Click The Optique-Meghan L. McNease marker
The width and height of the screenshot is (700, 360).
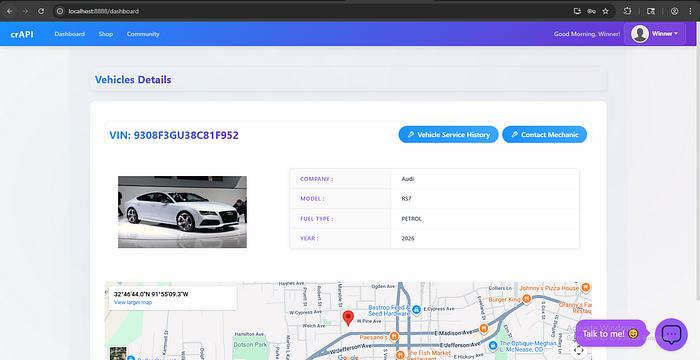point(492,345)
